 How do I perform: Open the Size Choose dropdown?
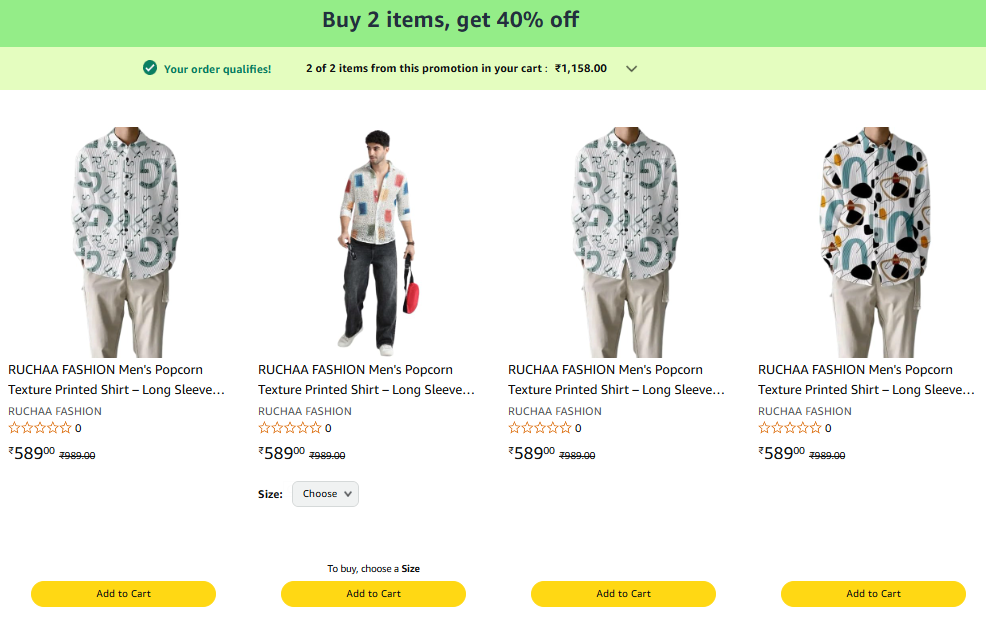click(325, 494)
